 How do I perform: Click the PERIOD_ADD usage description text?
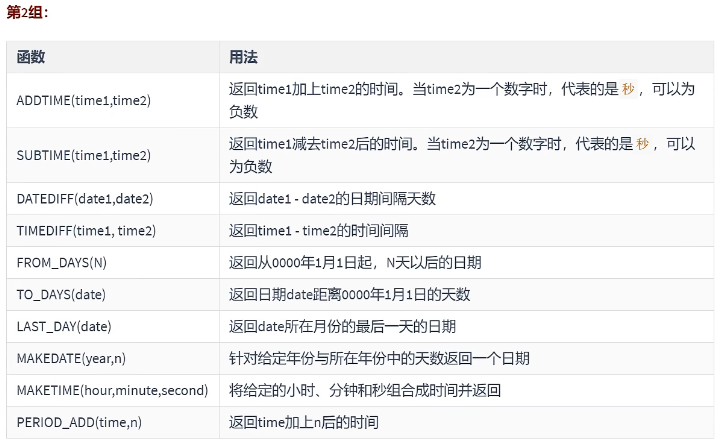tap(304, 423)
